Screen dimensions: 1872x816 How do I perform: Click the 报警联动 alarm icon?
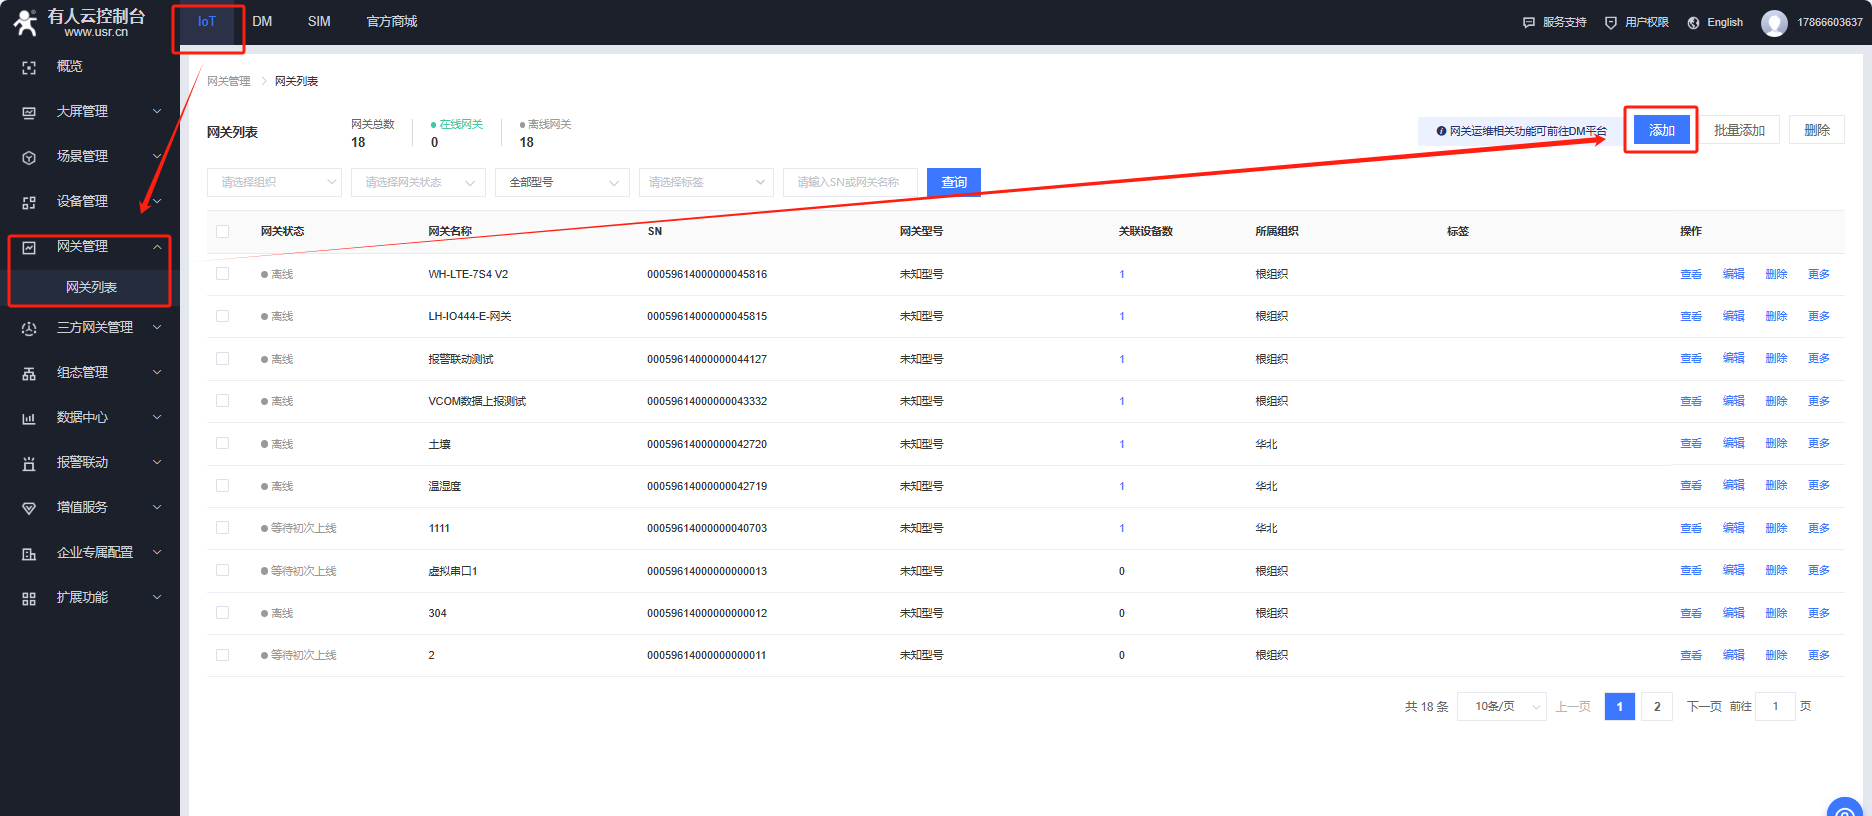29,463
